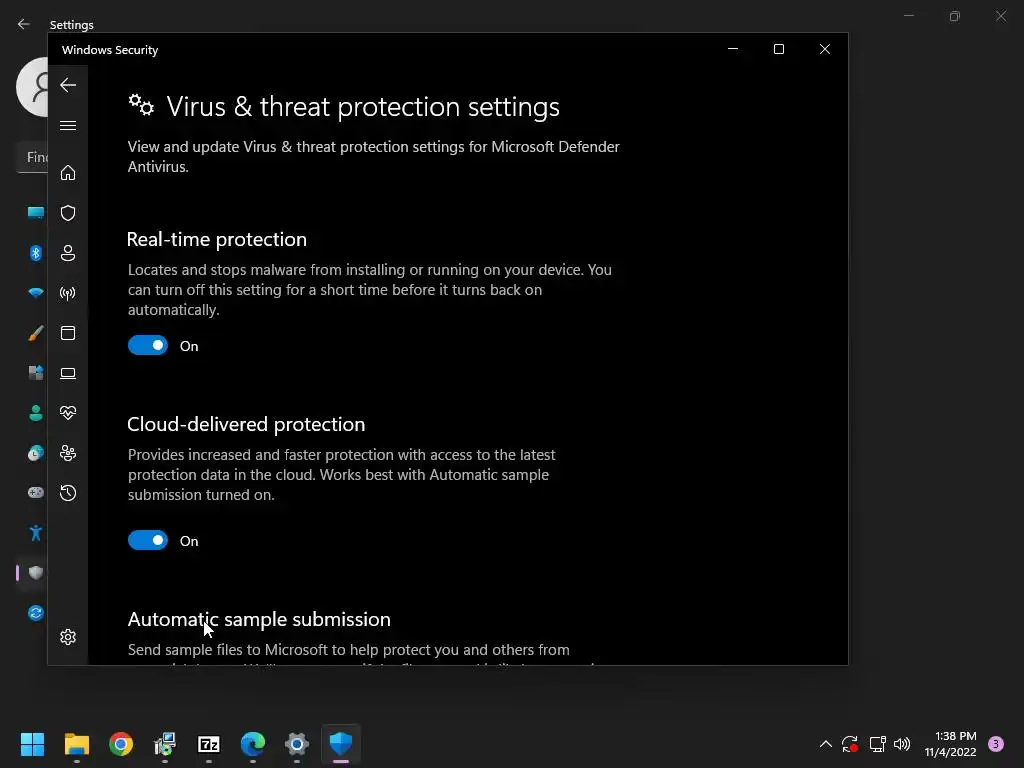Viewport: 1024px width, 768px height.
Task: Open Protection history clock icon
Action: click(x=68, y=493)
